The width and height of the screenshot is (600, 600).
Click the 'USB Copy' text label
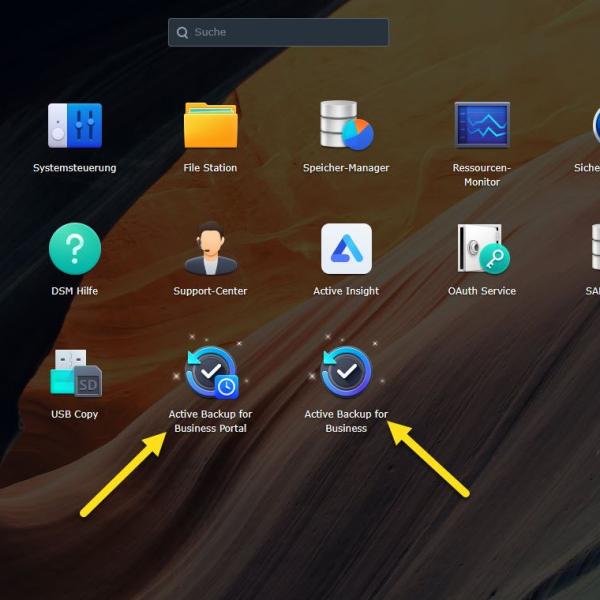click(75, 414)
